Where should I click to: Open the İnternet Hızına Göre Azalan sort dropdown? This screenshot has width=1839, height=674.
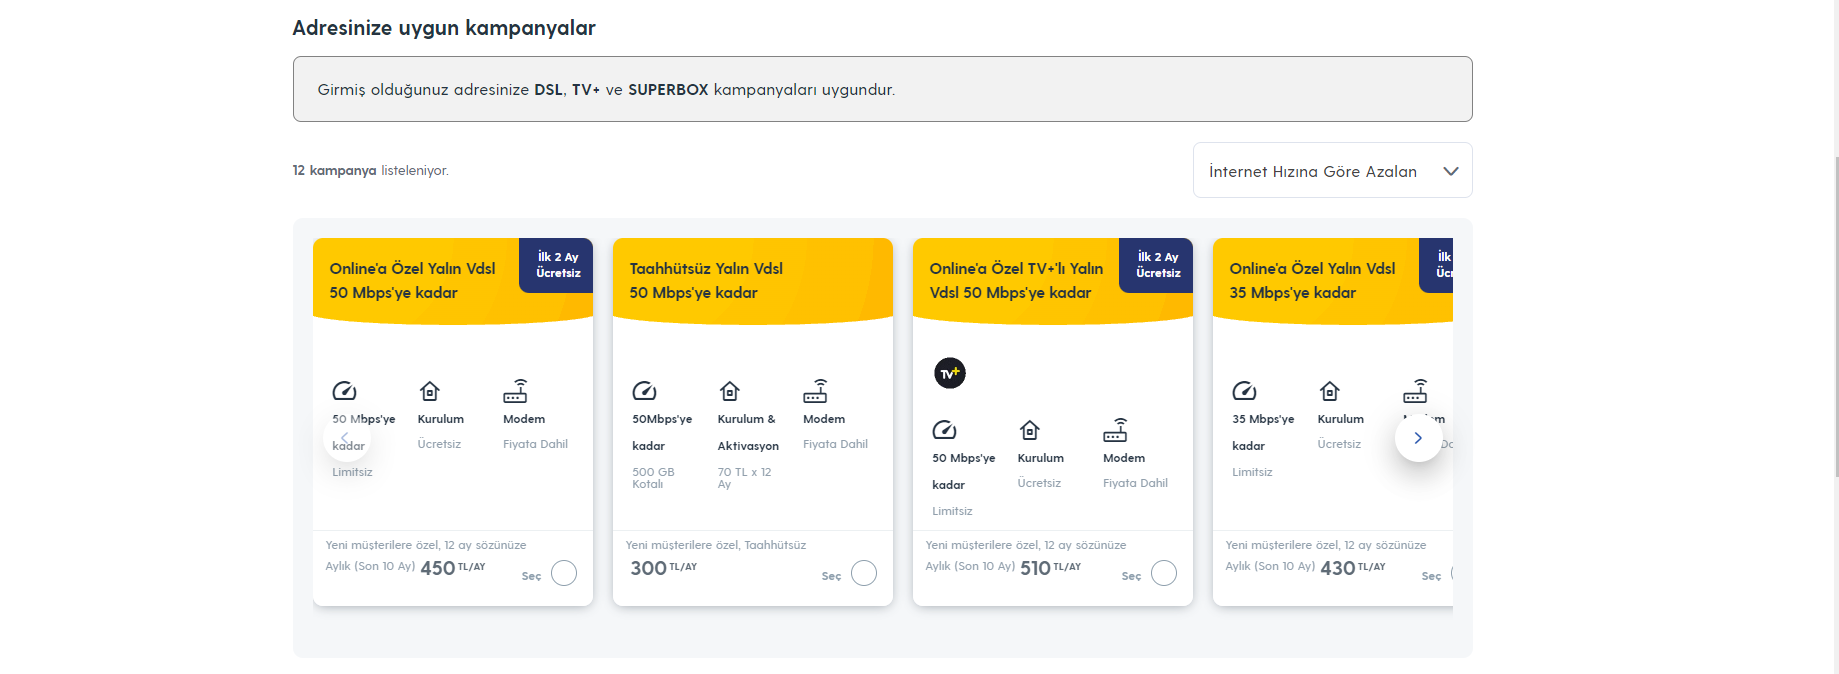1332,171
